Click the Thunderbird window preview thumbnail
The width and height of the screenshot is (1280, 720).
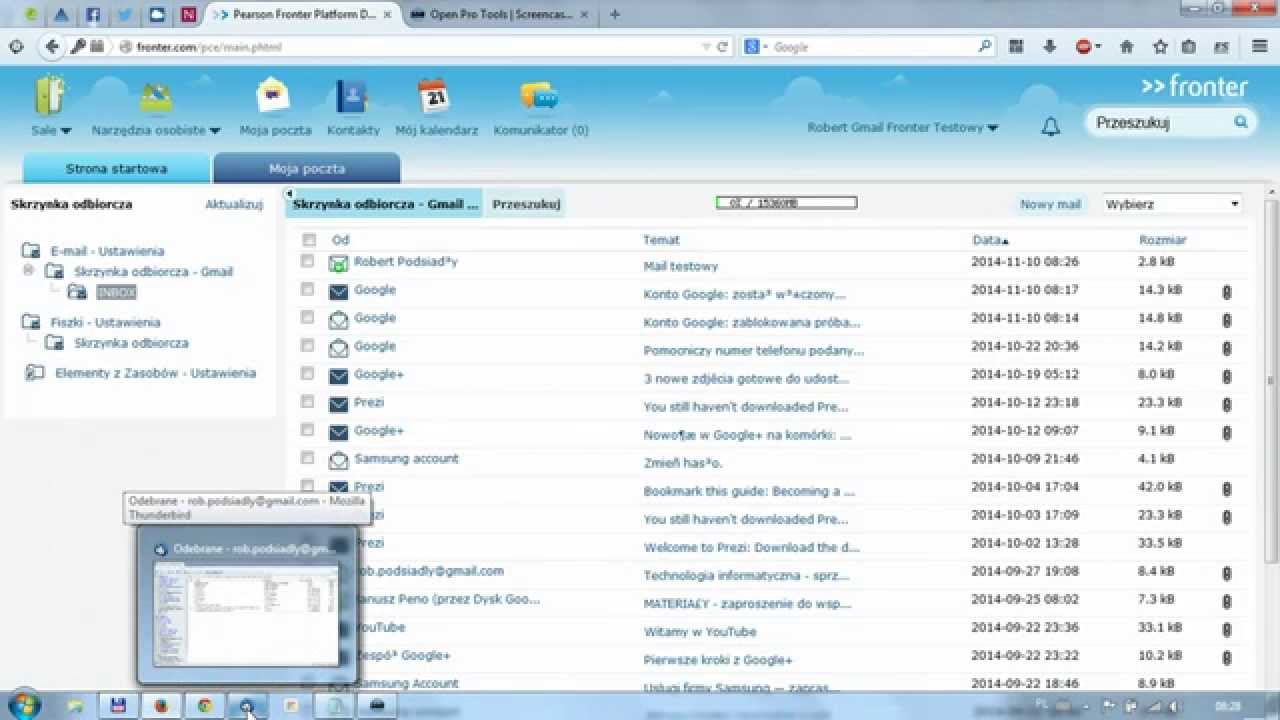pyautogui.click(x=246, y=613)
